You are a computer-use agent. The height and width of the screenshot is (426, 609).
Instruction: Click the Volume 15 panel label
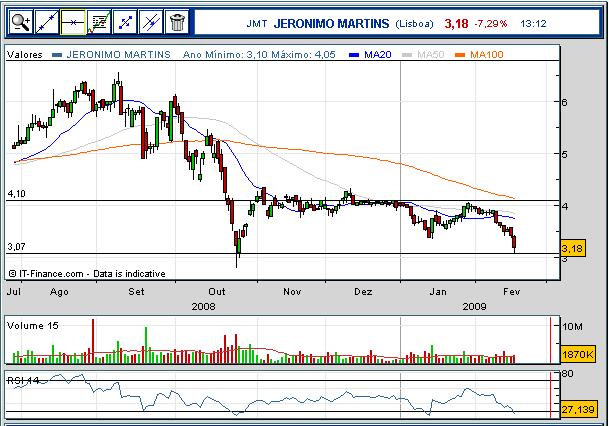(33, 325)
